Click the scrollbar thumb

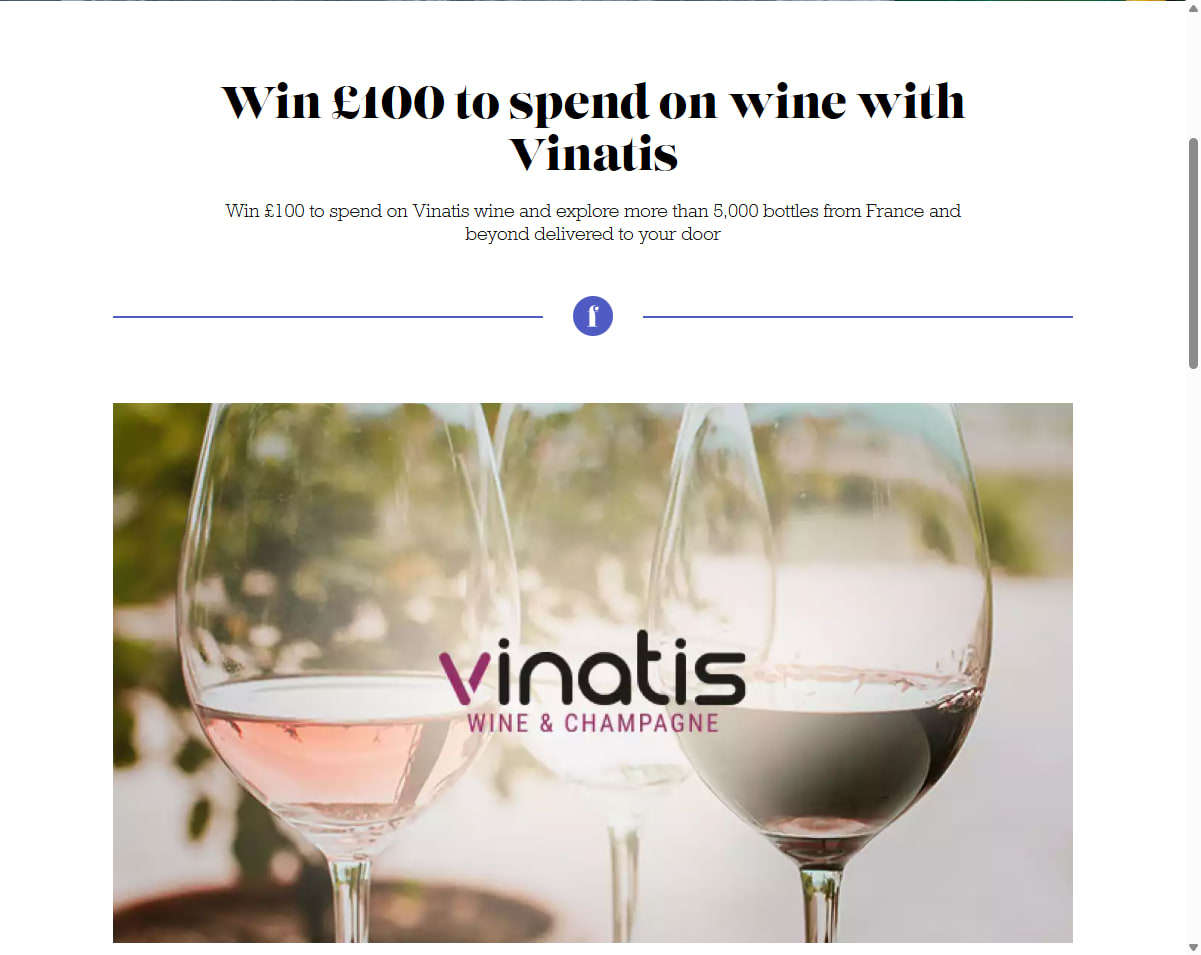pos(1193,254)
